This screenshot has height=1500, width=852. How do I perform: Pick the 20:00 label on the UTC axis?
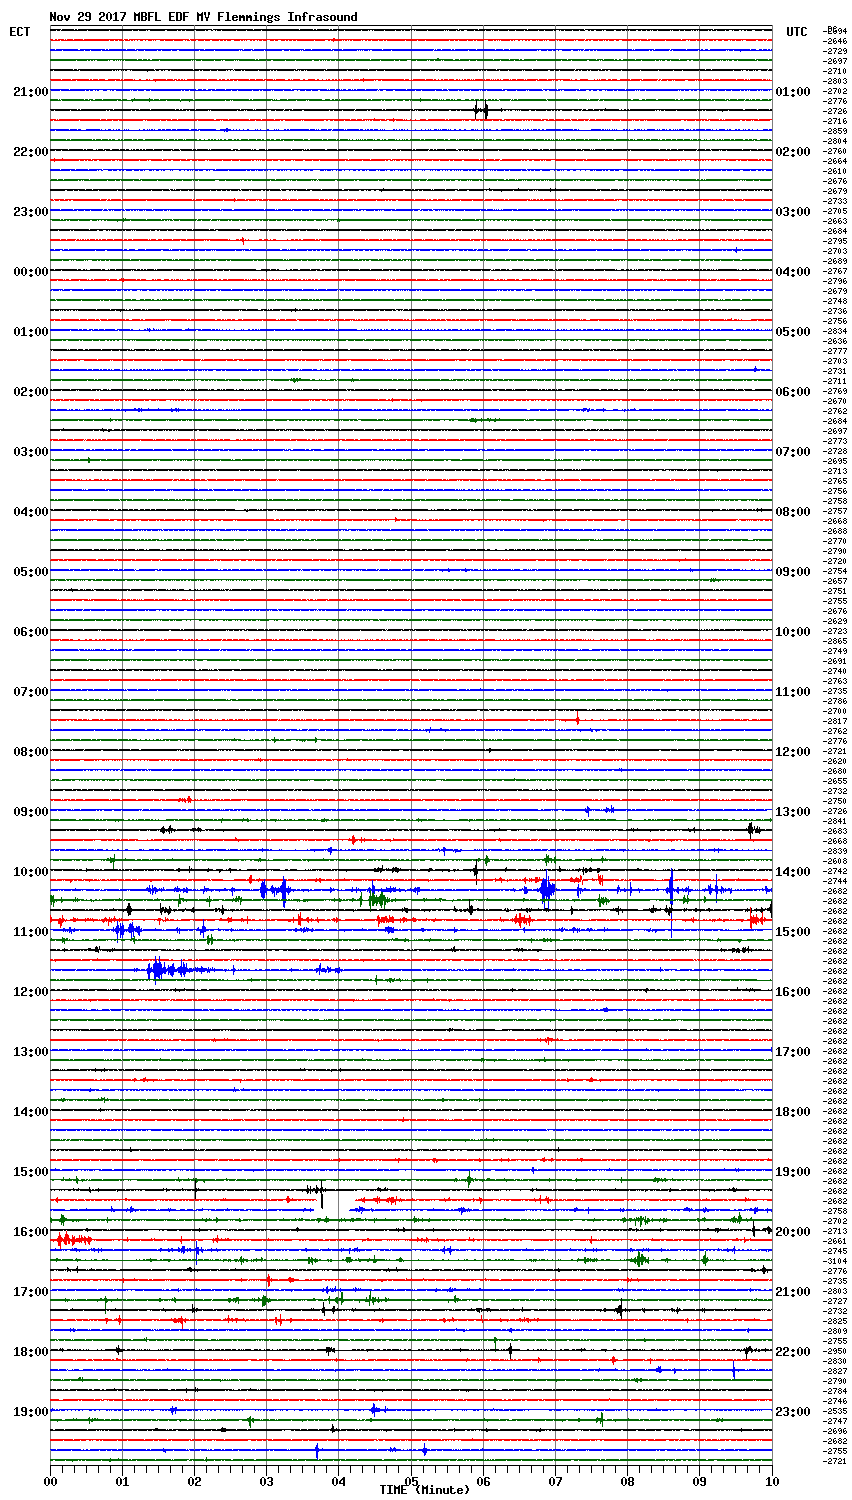(x=793, y=1232)
